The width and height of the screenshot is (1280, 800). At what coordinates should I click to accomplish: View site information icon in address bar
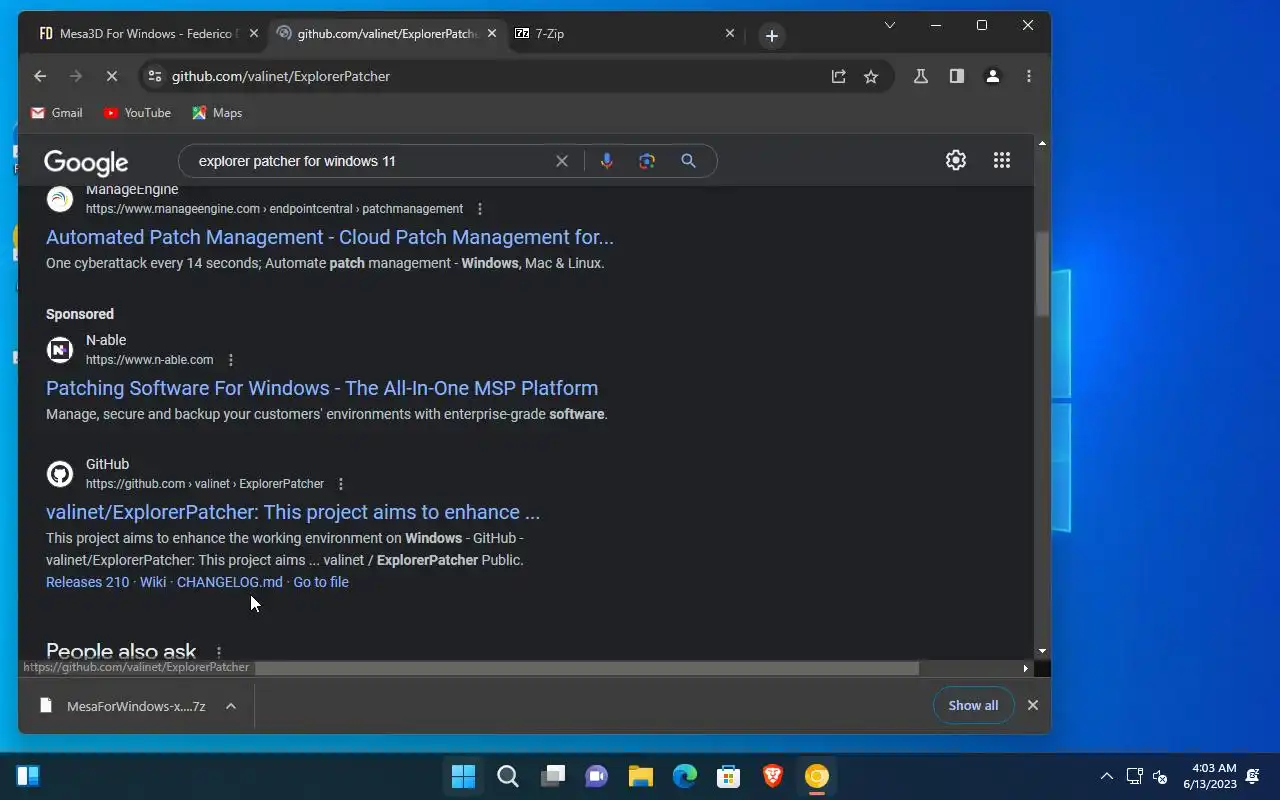pyautogui.click(x=153, y=76)
